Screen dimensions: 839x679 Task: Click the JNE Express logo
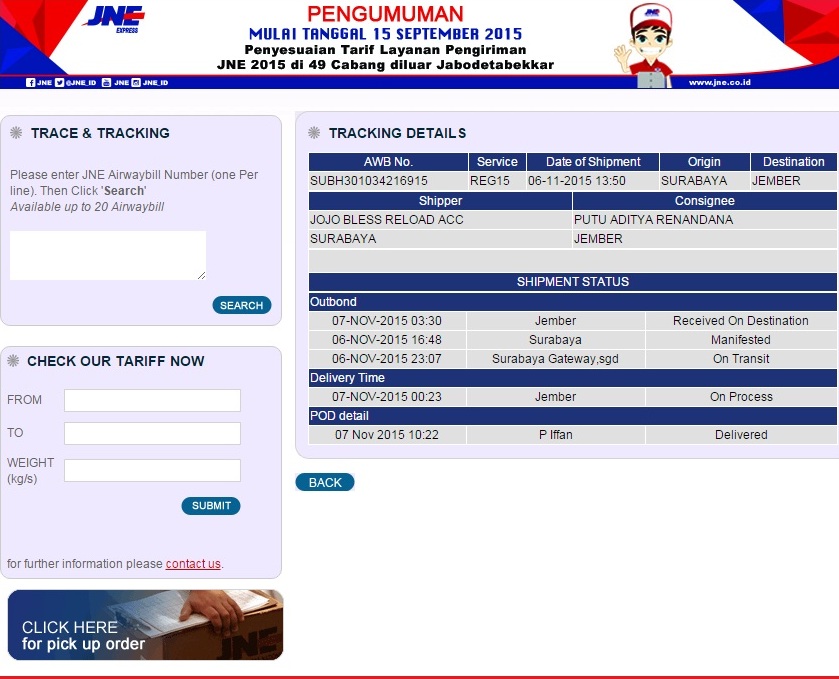pyautogui.click(x=116, y=20)
